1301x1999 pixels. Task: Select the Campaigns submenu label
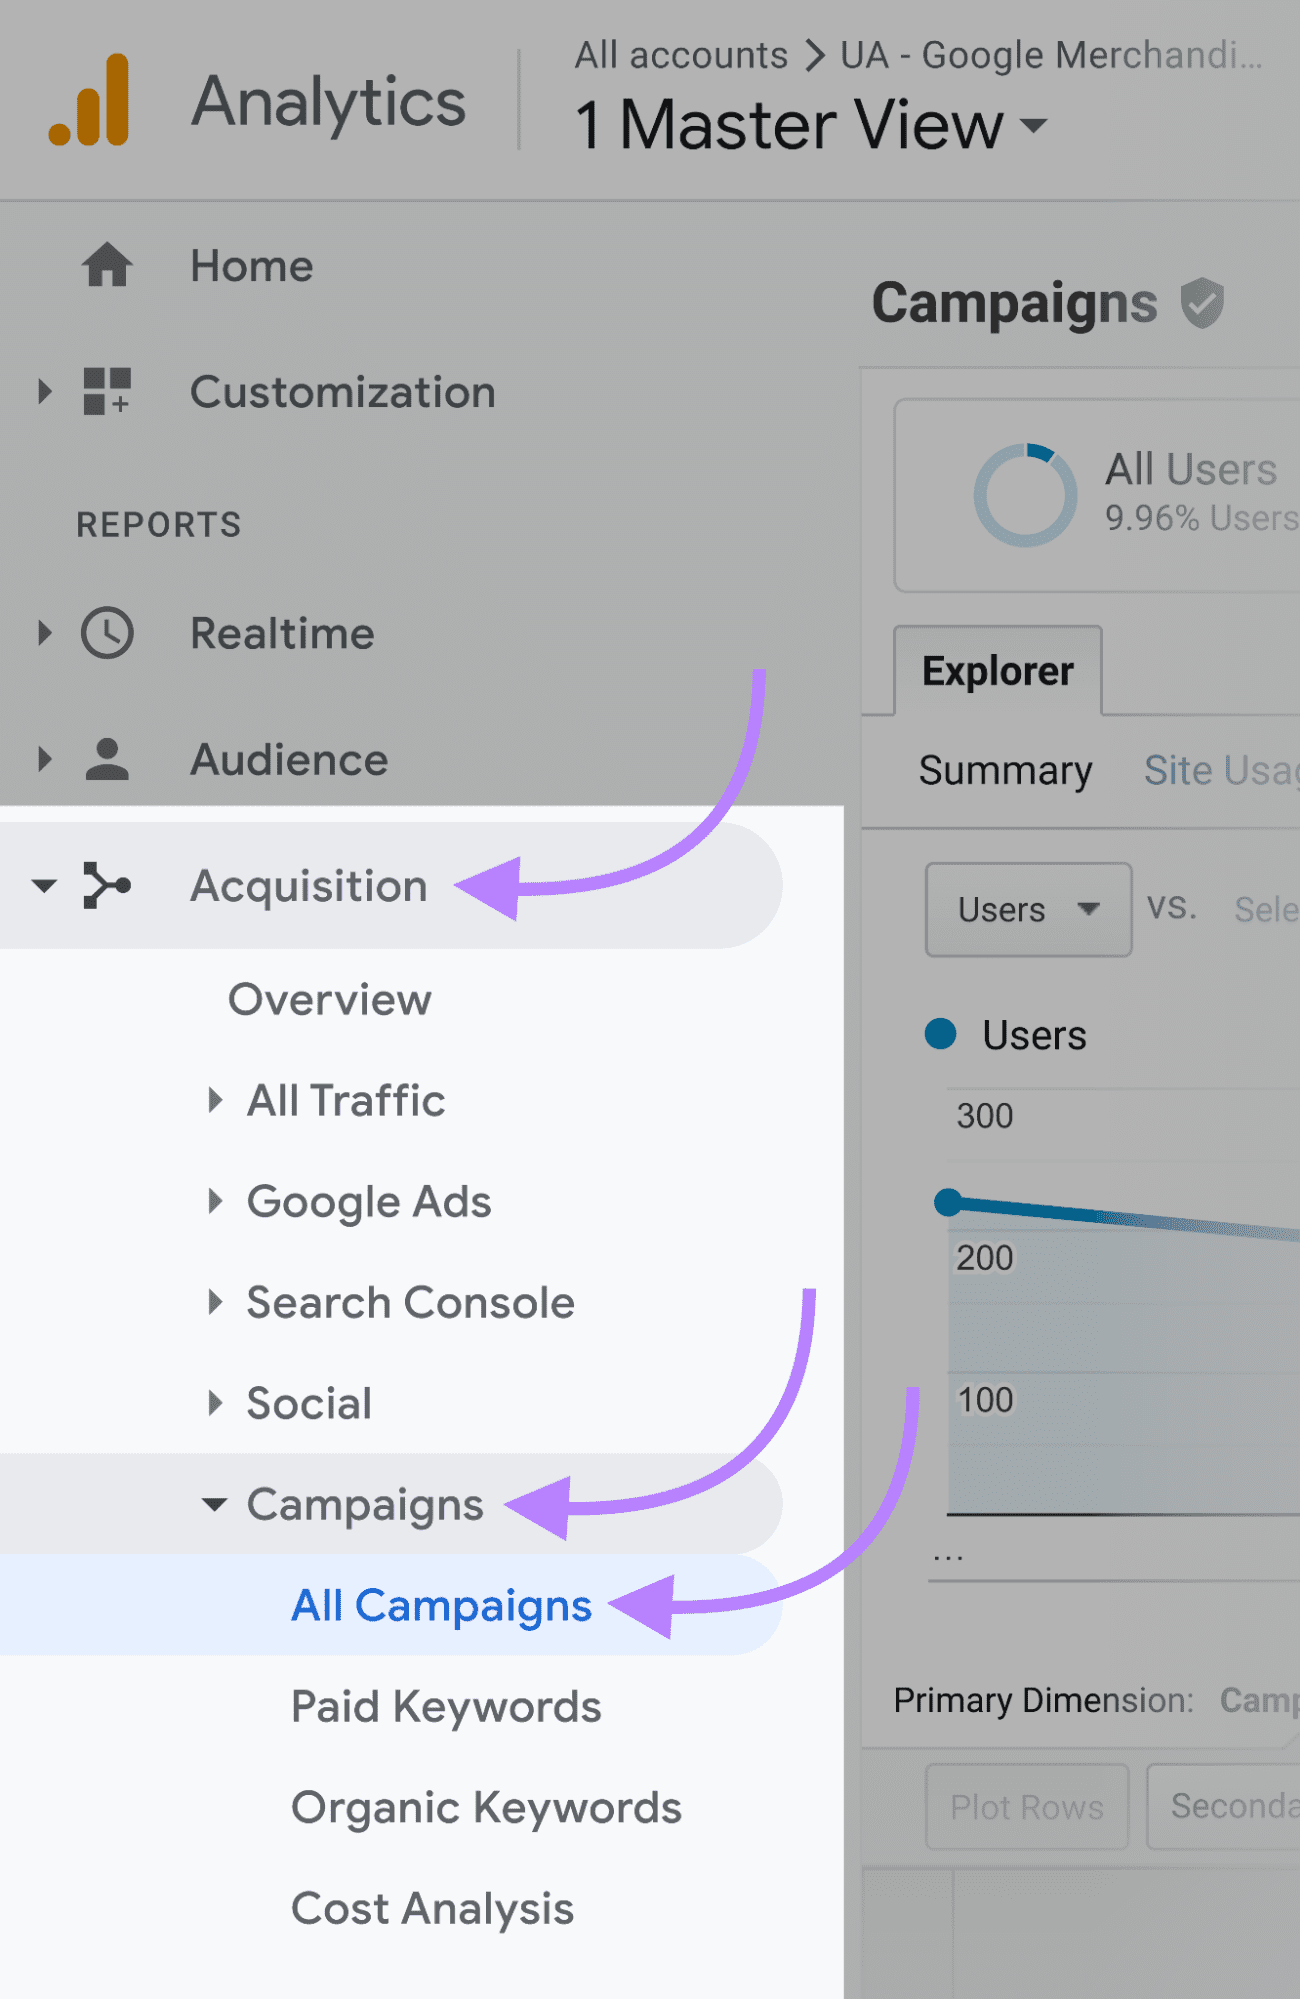click(x=365, y=1505)
